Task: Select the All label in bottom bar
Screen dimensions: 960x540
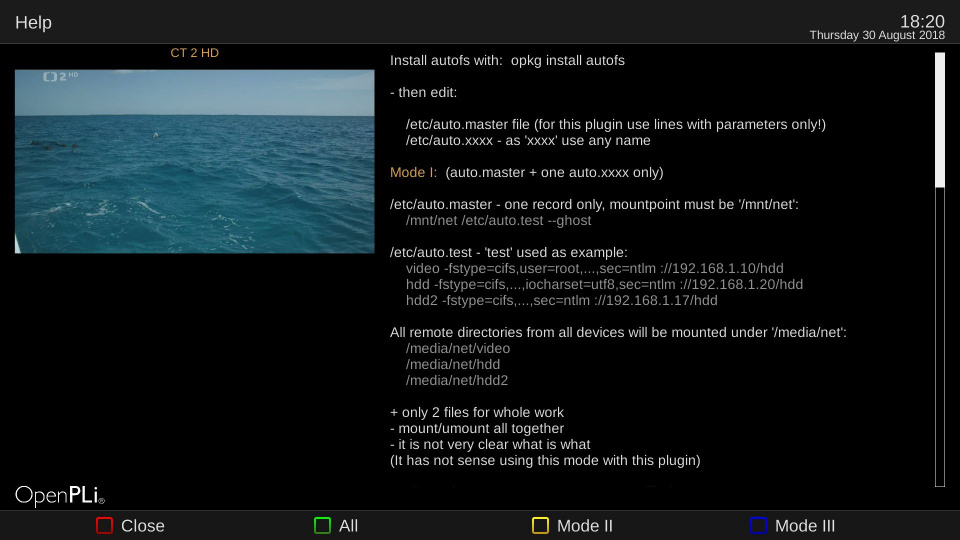Action: (348, 526)
